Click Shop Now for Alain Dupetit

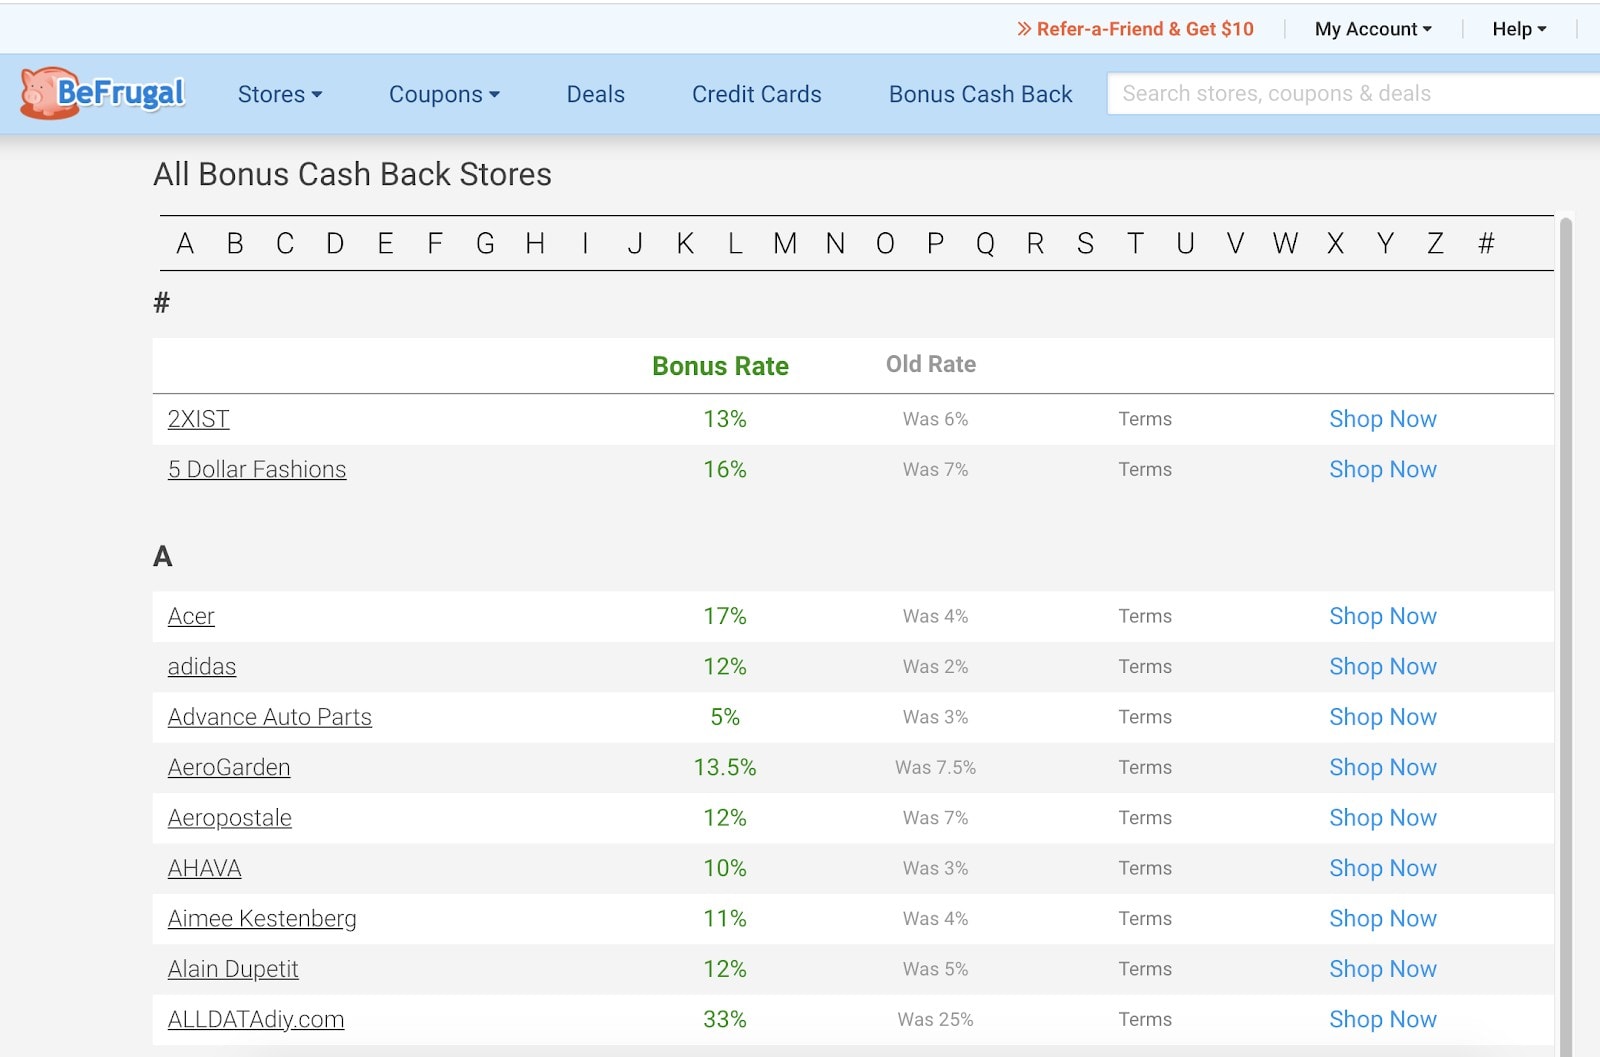1383,969
